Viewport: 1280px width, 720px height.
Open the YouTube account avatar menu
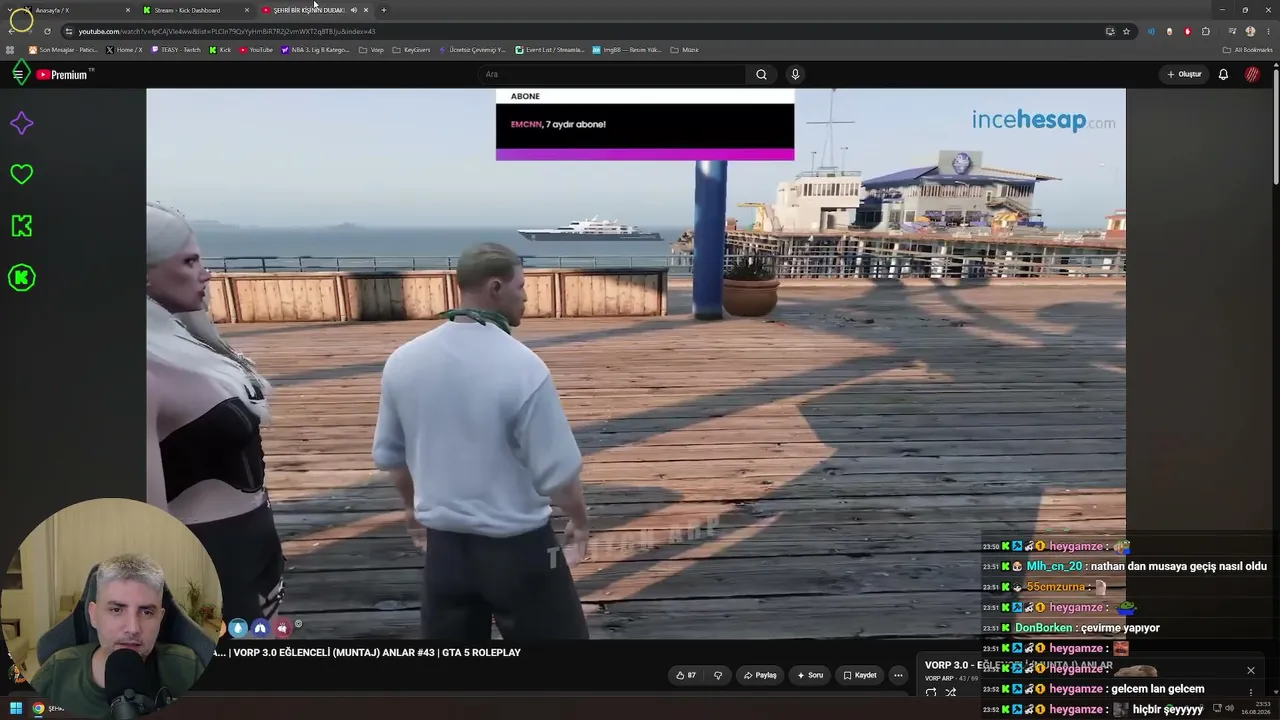[x=1252, y=74]
